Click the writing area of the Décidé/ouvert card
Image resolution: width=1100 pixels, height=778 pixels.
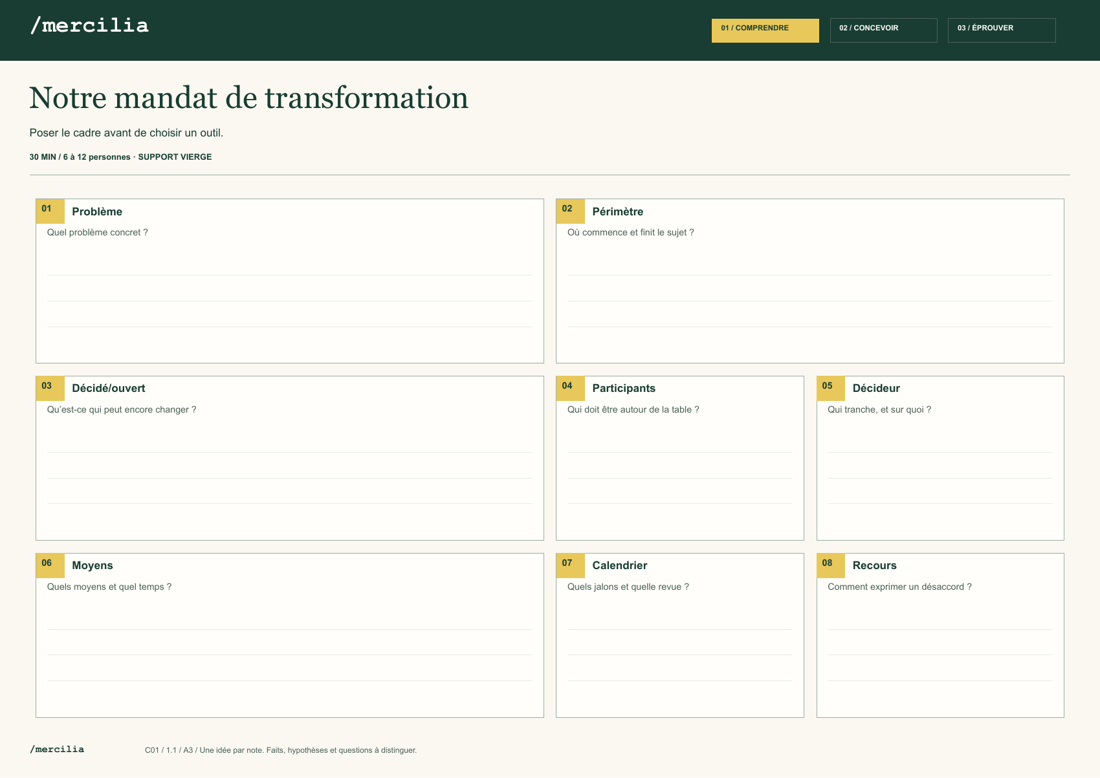coord(290,478)
